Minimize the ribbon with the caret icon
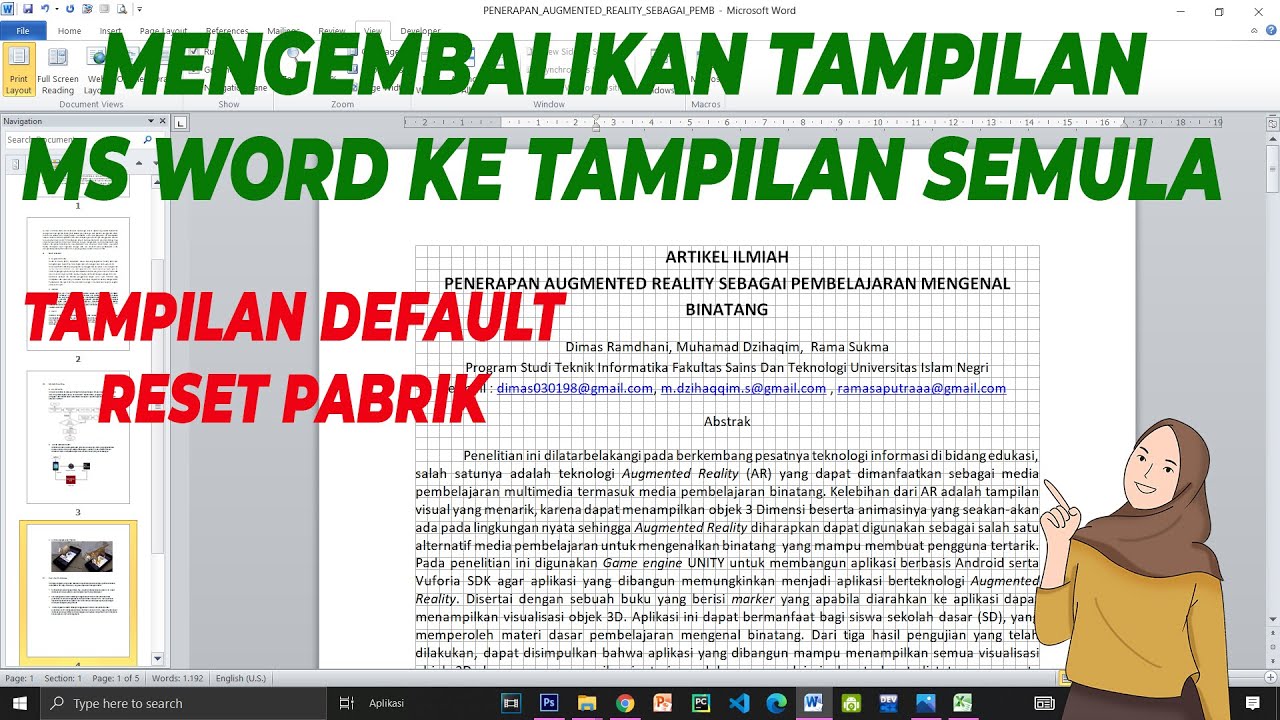 (1252, 31)
